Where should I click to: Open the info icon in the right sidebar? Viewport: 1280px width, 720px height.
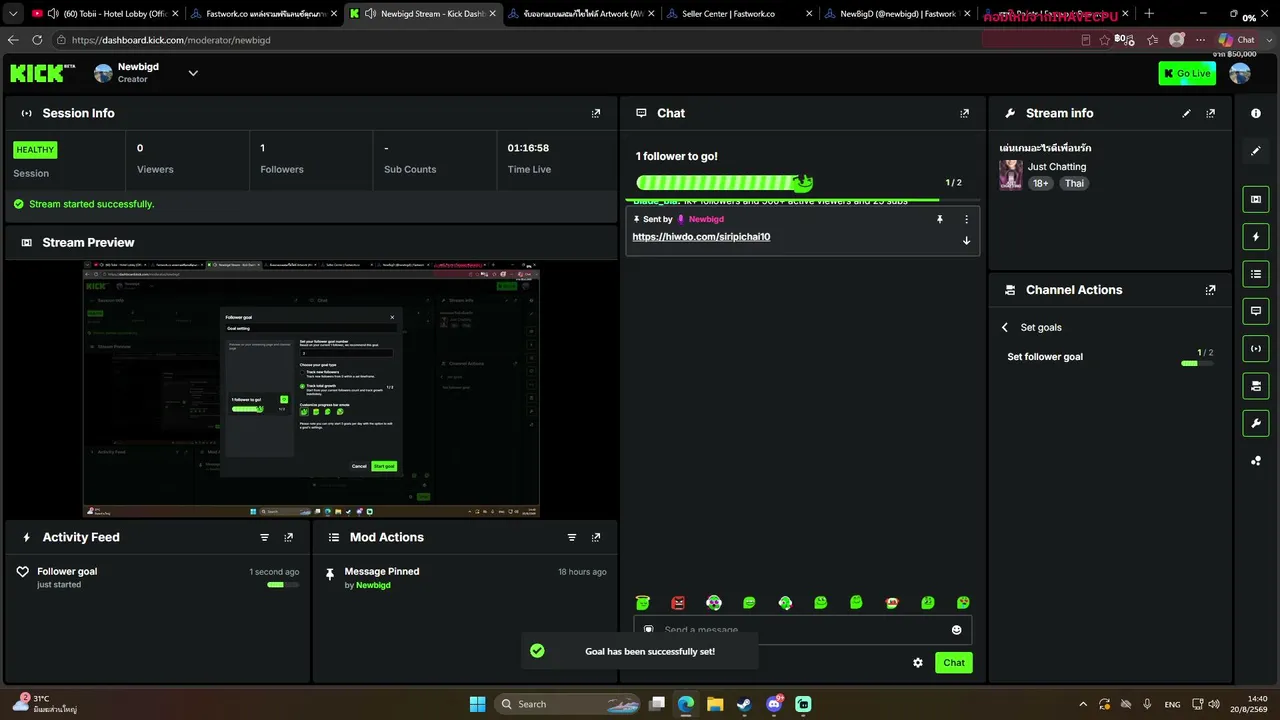[1256, 114]
